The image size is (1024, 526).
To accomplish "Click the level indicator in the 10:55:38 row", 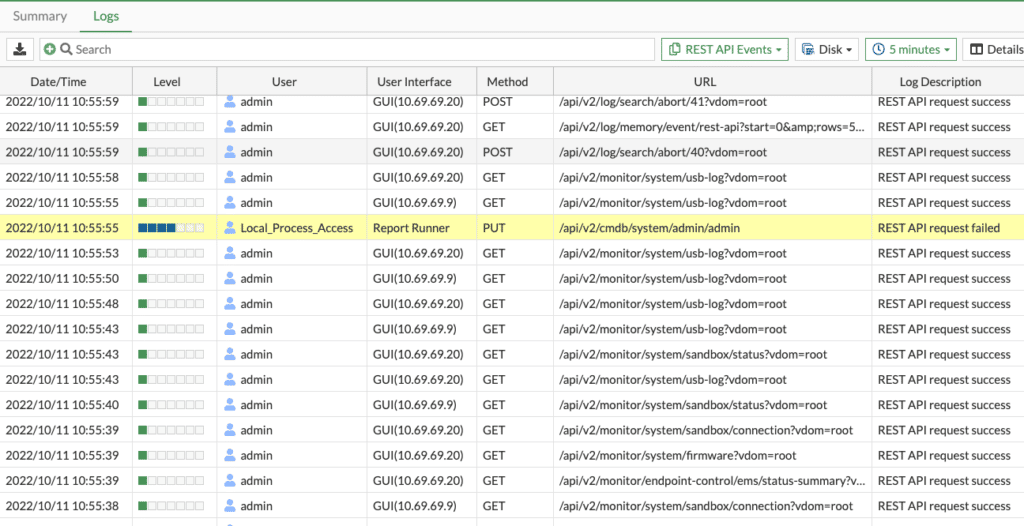I will [x=171, y=506].
